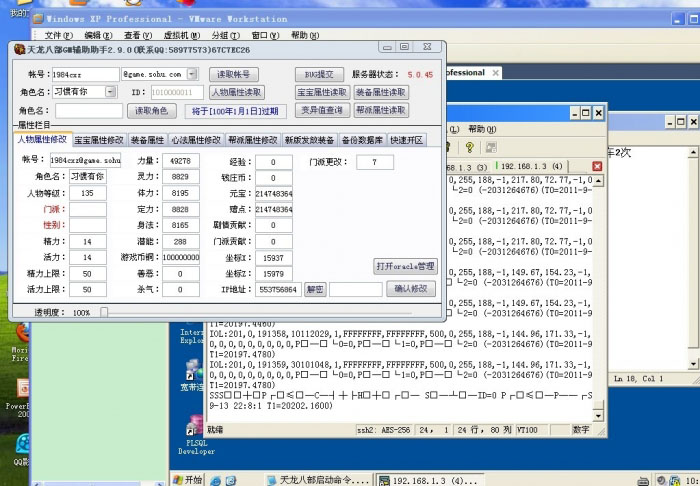Image resolution: width=700 pixels, height=486 pixels.
Task: Click the 读取帐号 button
Action: pyautogui.click(x=234, y=74)
